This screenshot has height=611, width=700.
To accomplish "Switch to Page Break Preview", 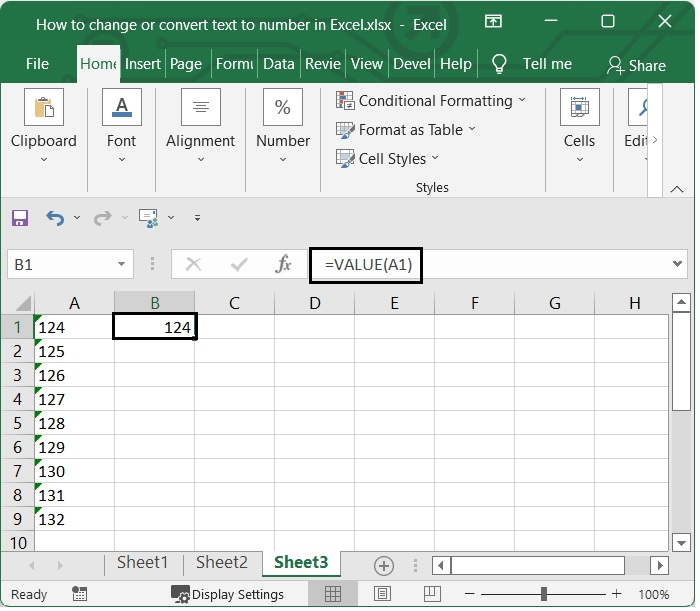I will (432, 594).
